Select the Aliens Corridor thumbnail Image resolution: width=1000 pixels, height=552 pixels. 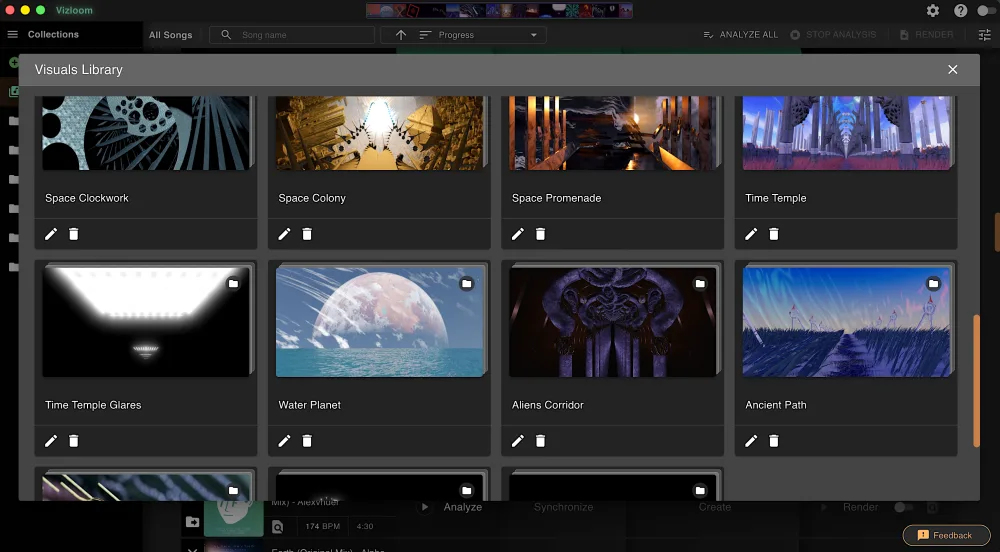point(613,322)
